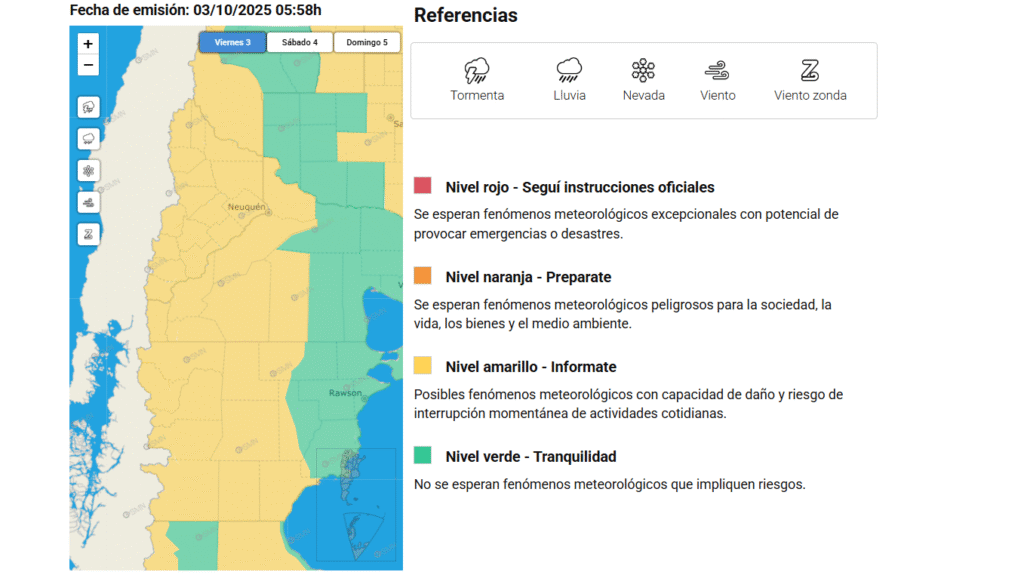Click the Lluvia icon in Referencias
This screenshot has width=1024, height=575.
(569, 70)
